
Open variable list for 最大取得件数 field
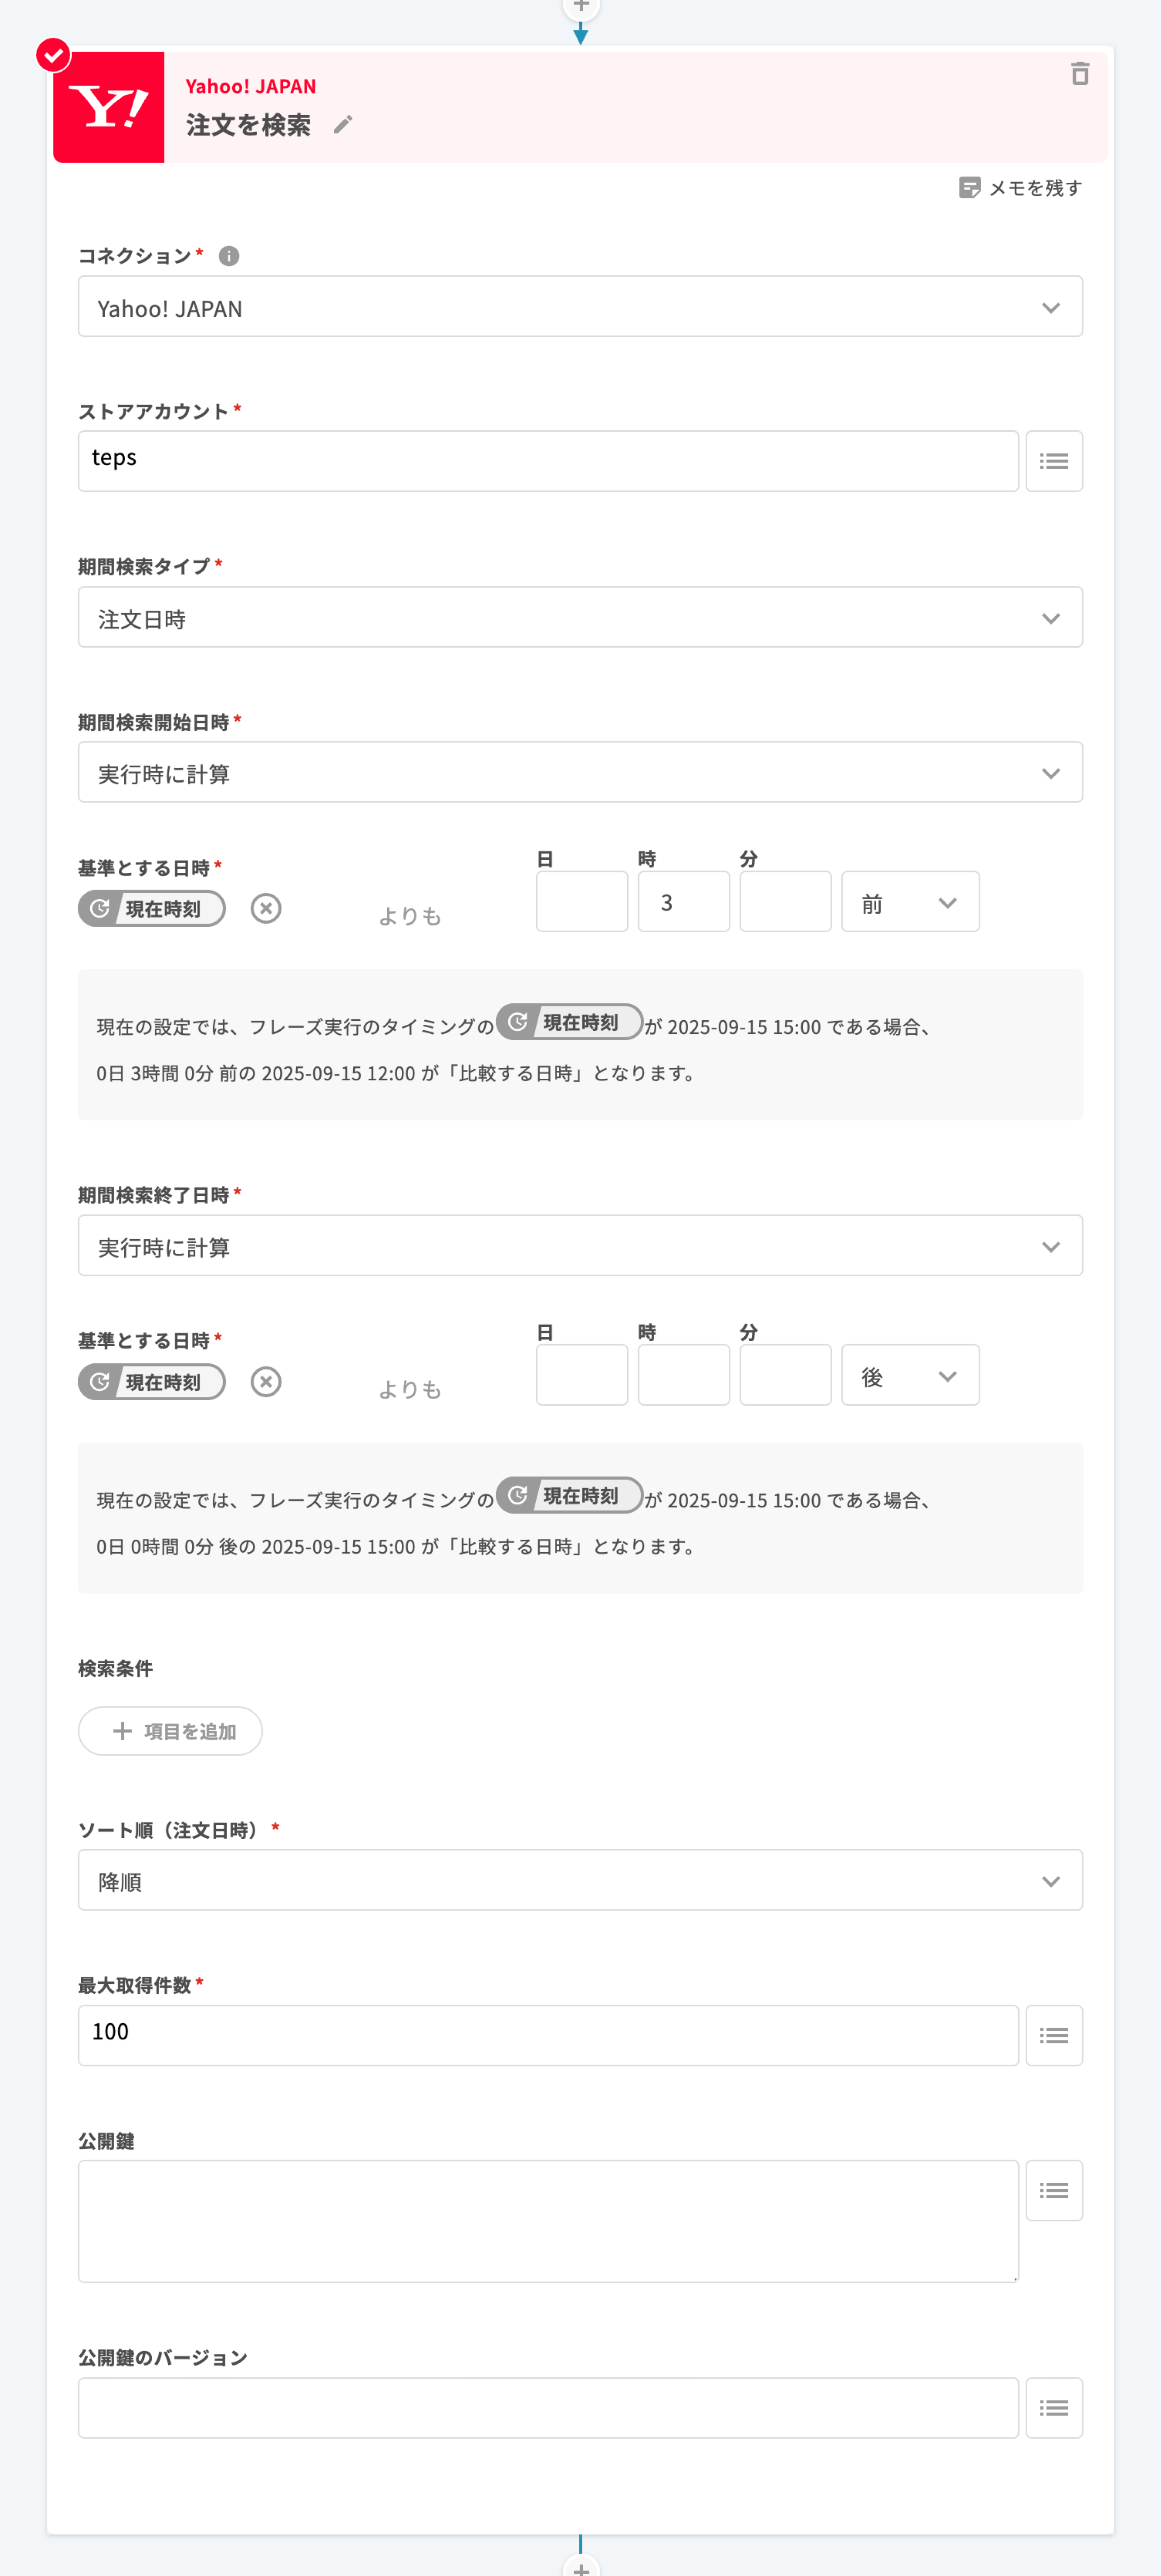(x=1053, y=2035)
